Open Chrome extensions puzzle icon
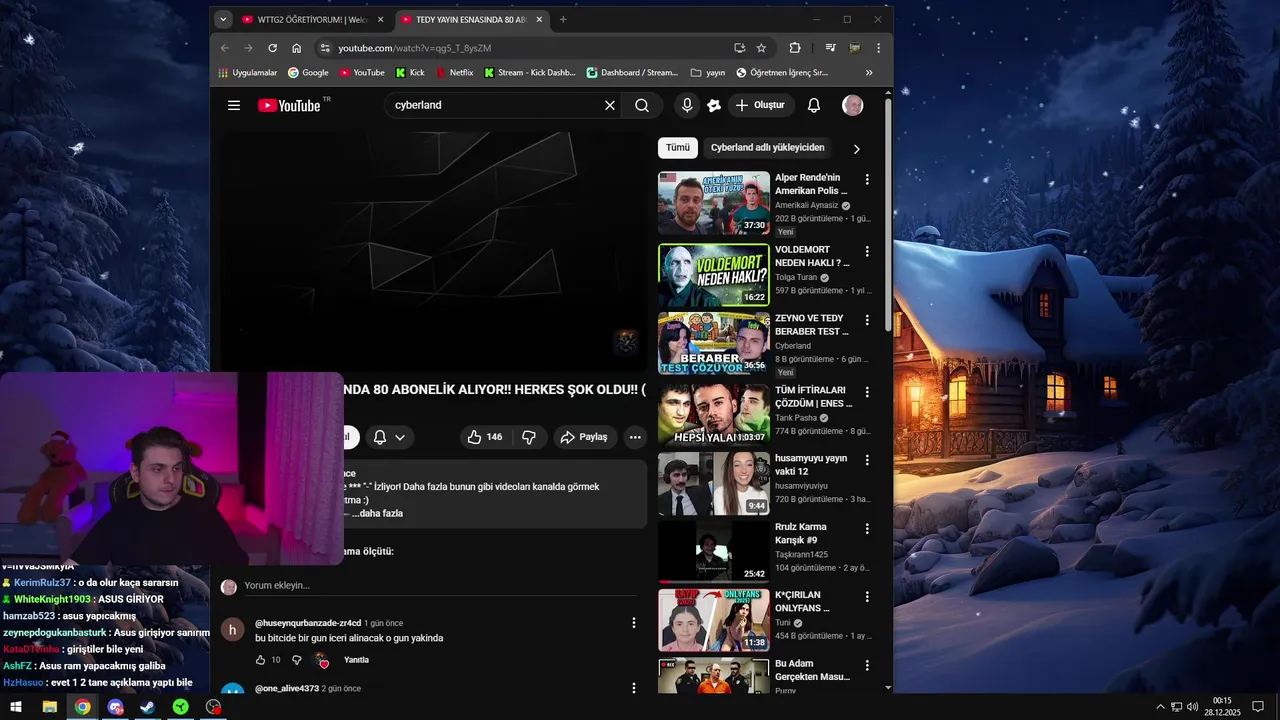Viewport: 1280px width, 720px height. (x=795, y=48)
